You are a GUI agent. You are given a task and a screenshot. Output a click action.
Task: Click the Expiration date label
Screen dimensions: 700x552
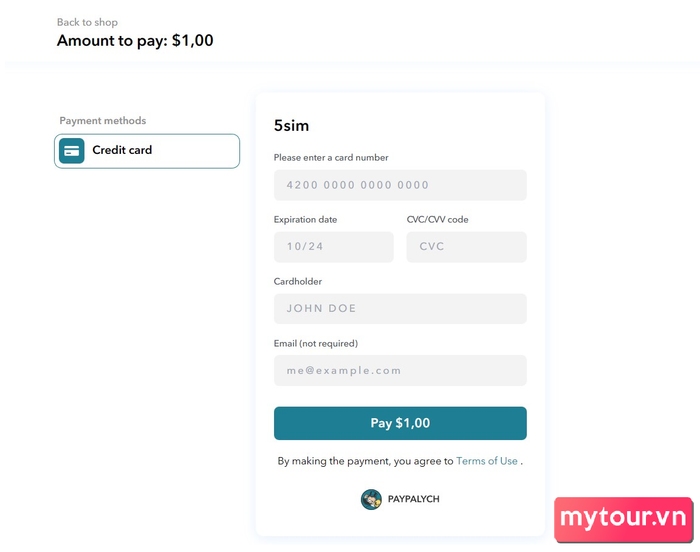(x=305, y=219)
